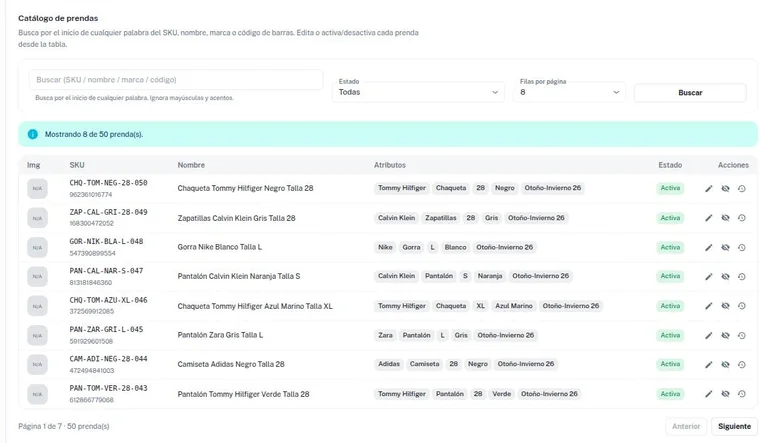Deactivate Chaqueta Tommy Hilfiger Negro with eye icon
The image size is (760, 443).
point(725,189)
